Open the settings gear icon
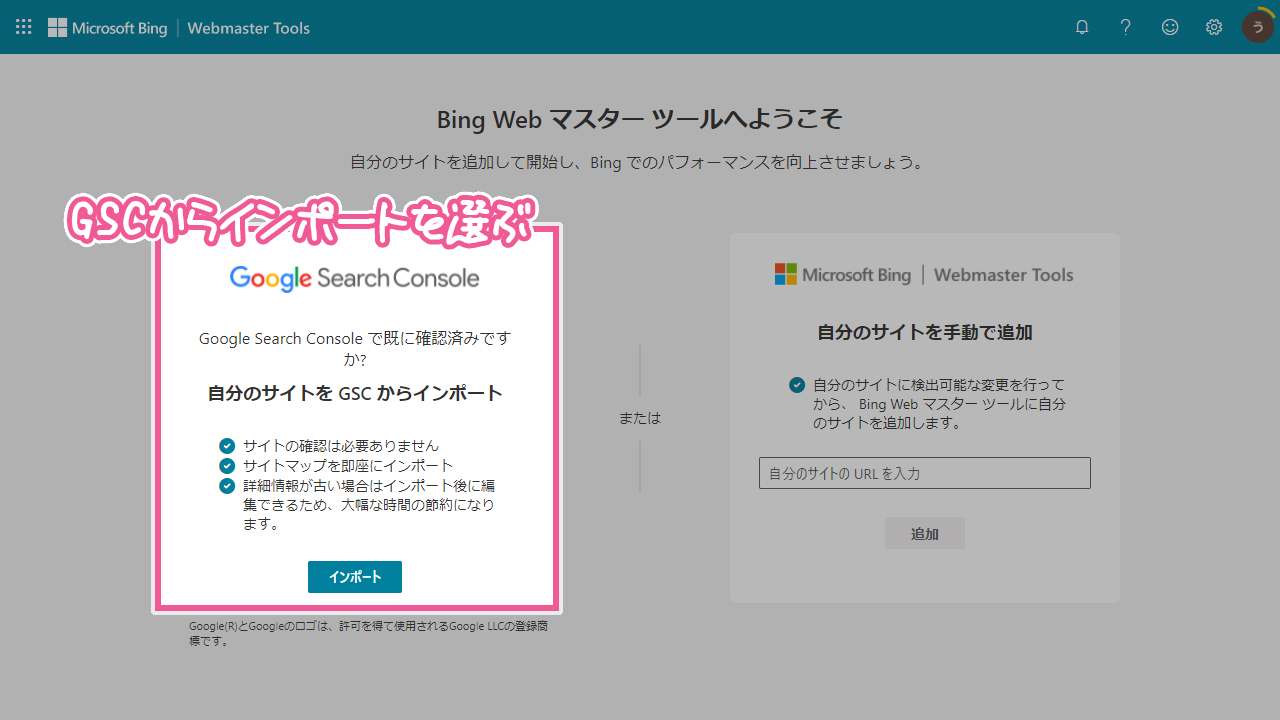Viewport: 1280px width, 720px height. coord(1214,27)
